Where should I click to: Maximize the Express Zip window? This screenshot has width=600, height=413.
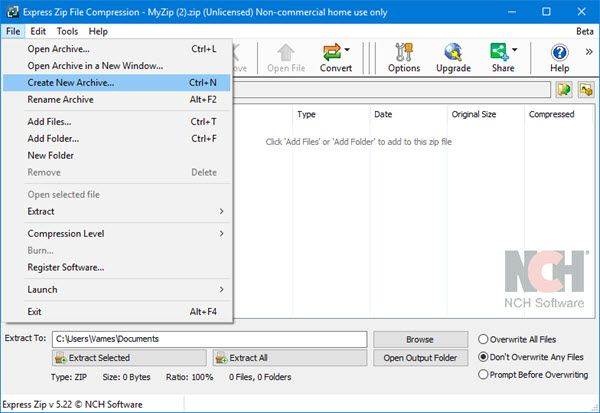(546, 12)
